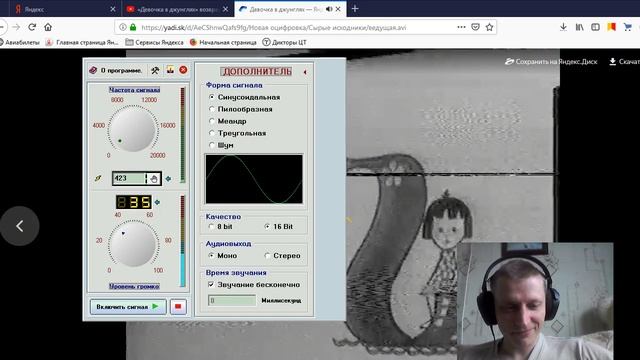640x360 pixels.
Task: Toggle 'Звучание бесконечно' checkbox
Action: pos(211,284)
